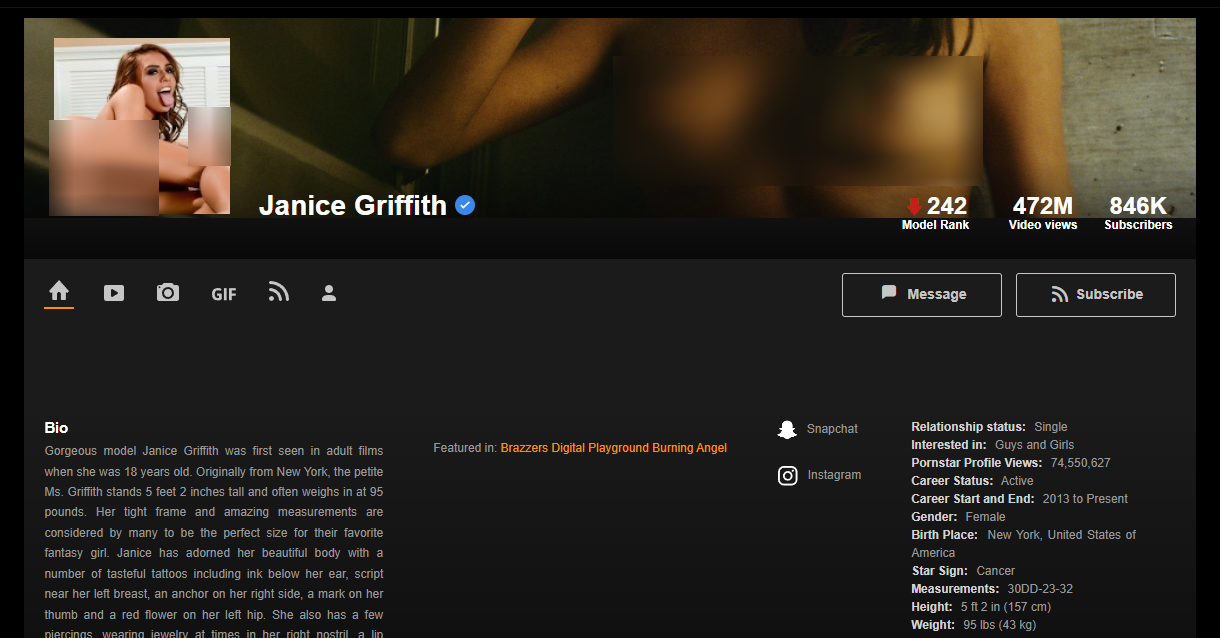Click the blue verified badge beside the name
The height and width of the screenshot is (638, 1220).
tap(465, 205)
